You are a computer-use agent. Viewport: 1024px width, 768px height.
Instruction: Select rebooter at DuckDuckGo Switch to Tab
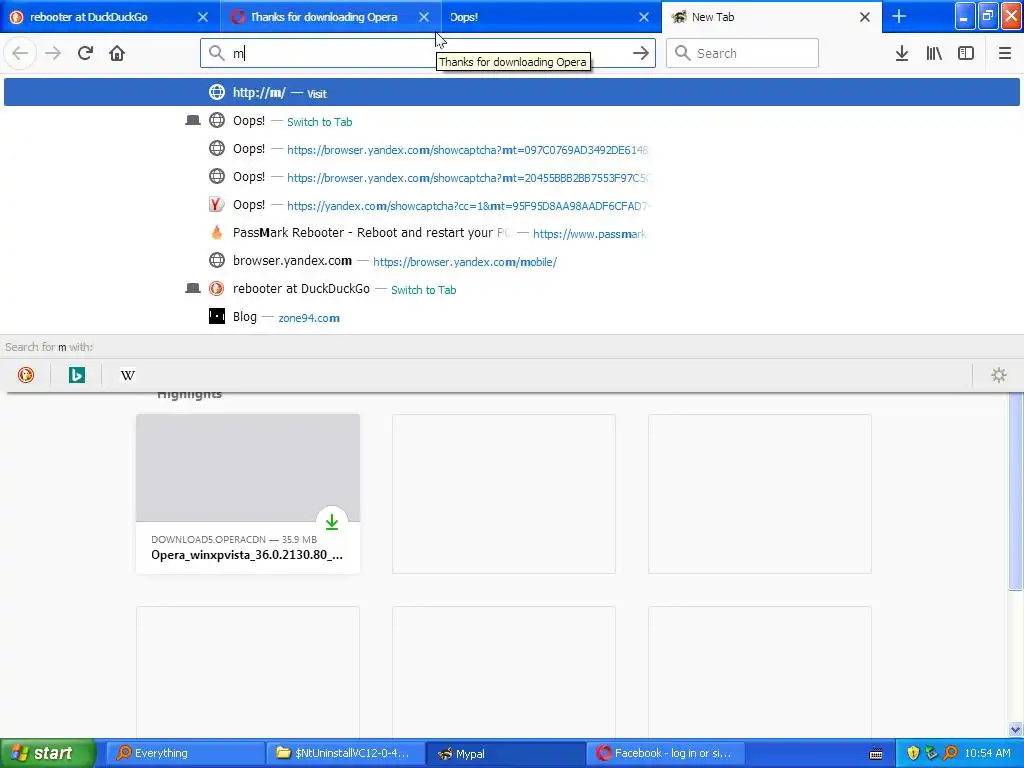pos(511,289)
